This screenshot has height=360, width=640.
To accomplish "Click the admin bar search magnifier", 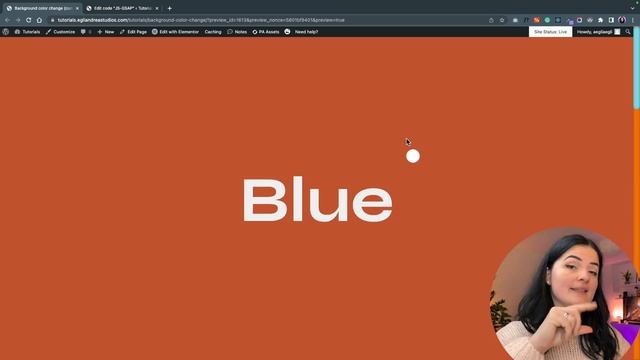I will (628, 32).
